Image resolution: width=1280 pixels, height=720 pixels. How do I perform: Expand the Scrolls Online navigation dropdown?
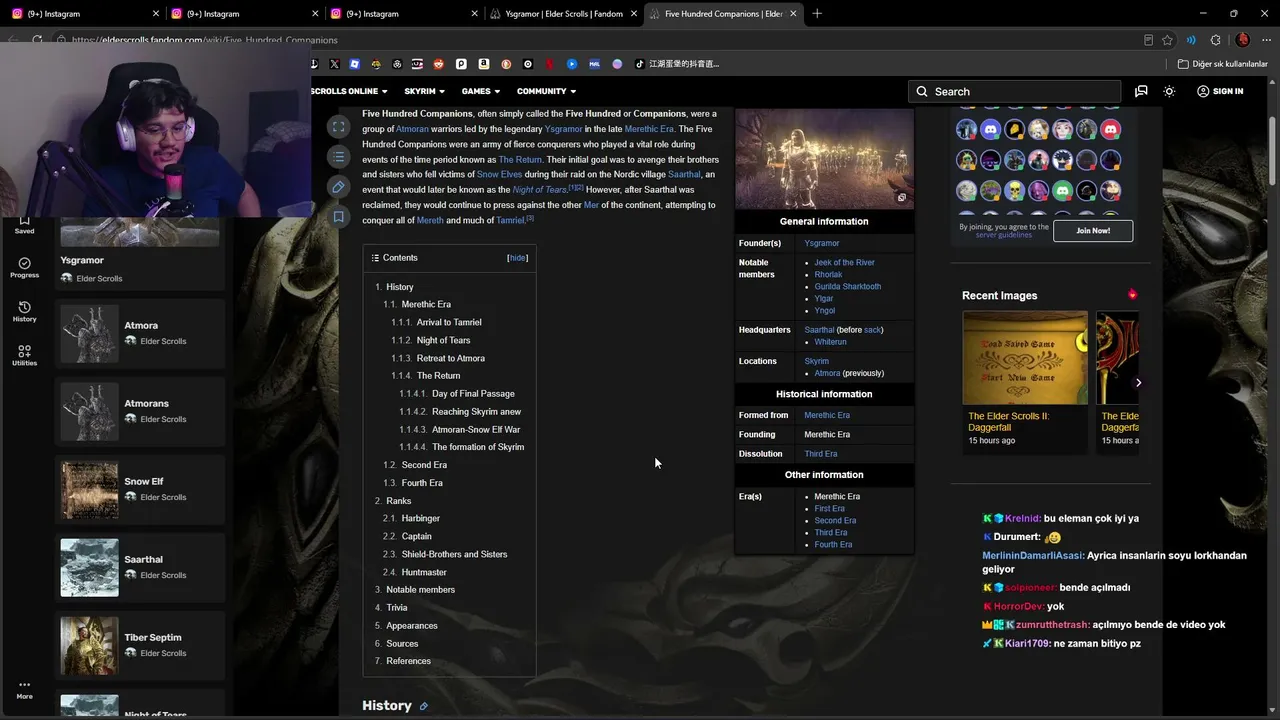tap(349, 91)
